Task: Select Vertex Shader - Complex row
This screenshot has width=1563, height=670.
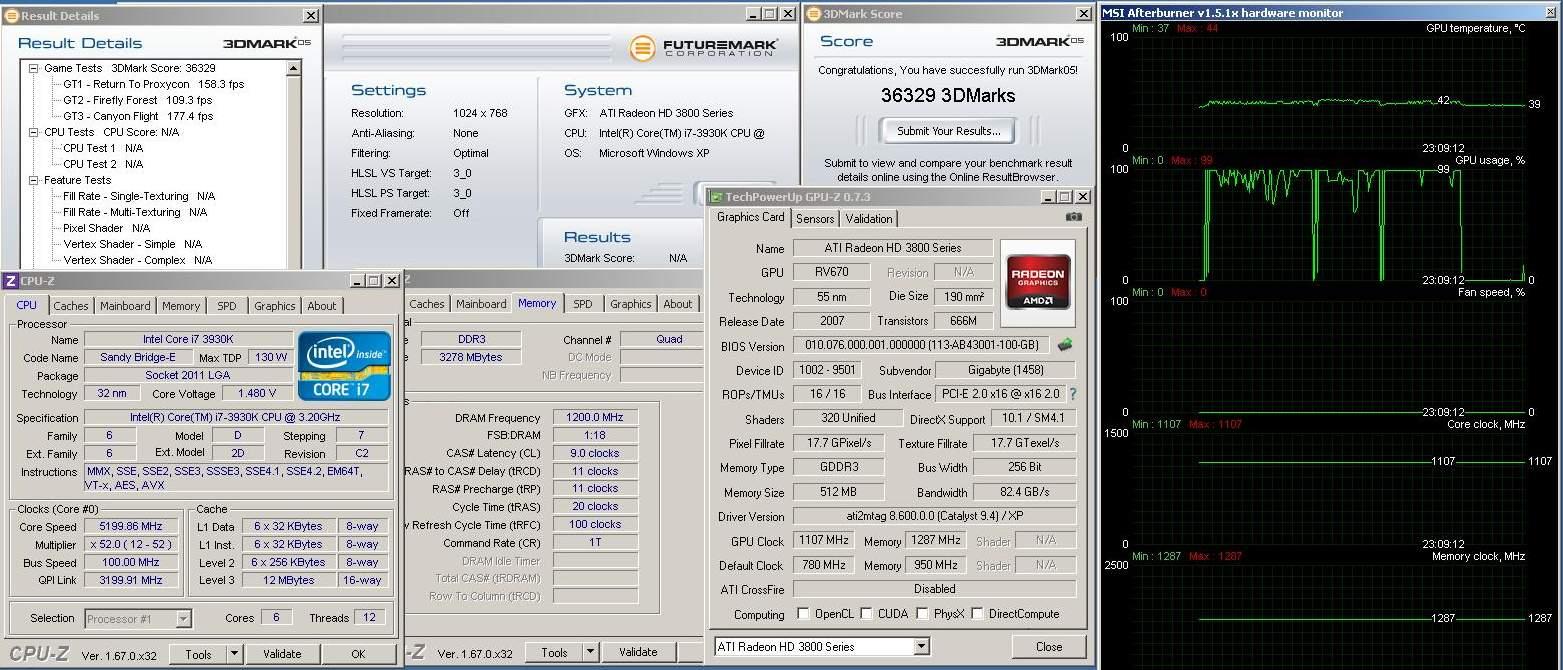Action: pos(137,260)
